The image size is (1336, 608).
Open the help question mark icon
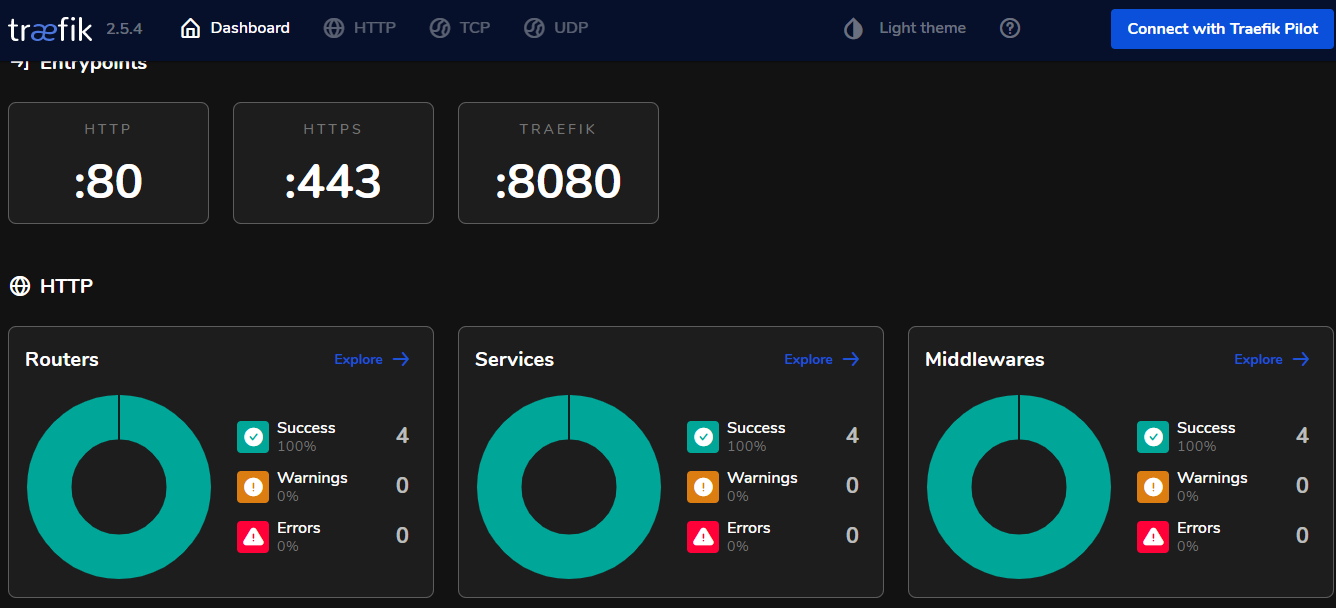[1010, 28]
